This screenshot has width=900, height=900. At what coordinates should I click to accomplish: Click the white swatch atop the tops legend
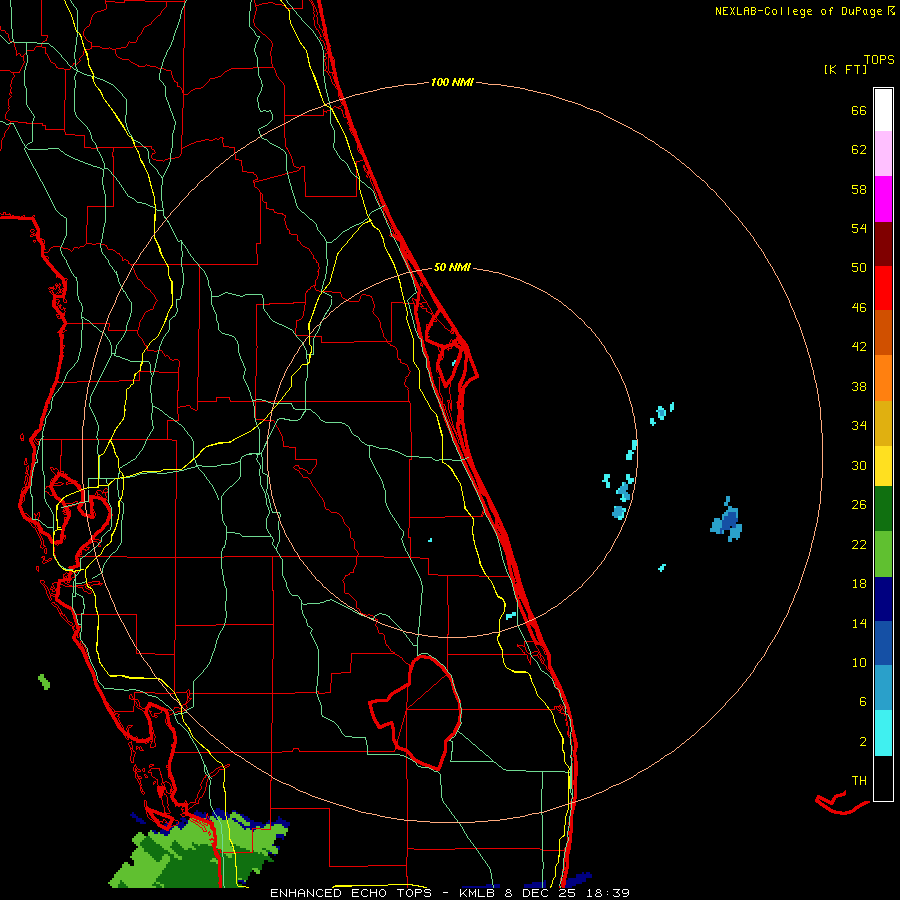coord(883,110)
